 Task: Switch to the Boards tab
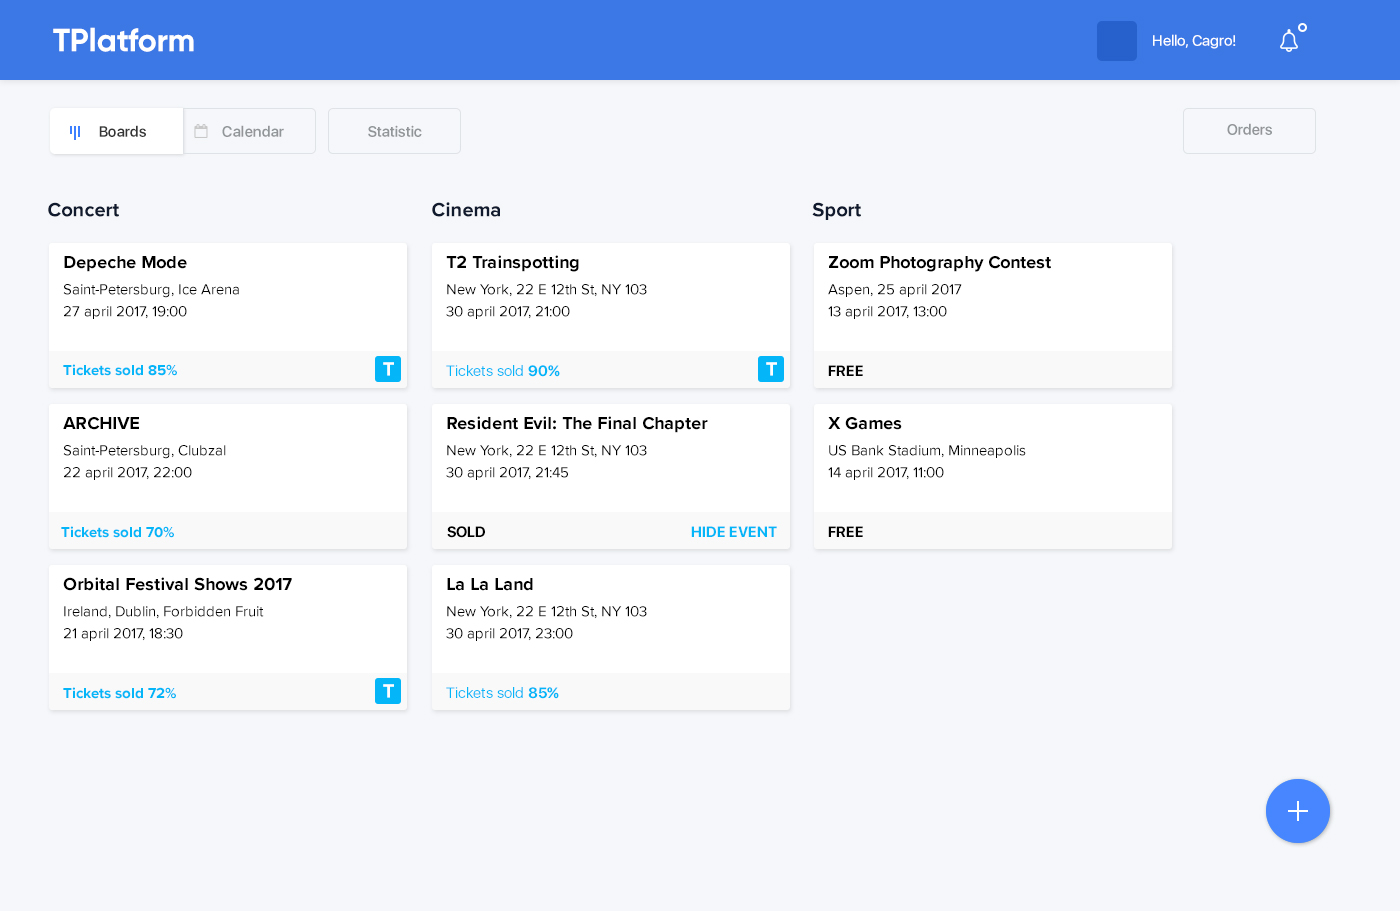[116, 131]
